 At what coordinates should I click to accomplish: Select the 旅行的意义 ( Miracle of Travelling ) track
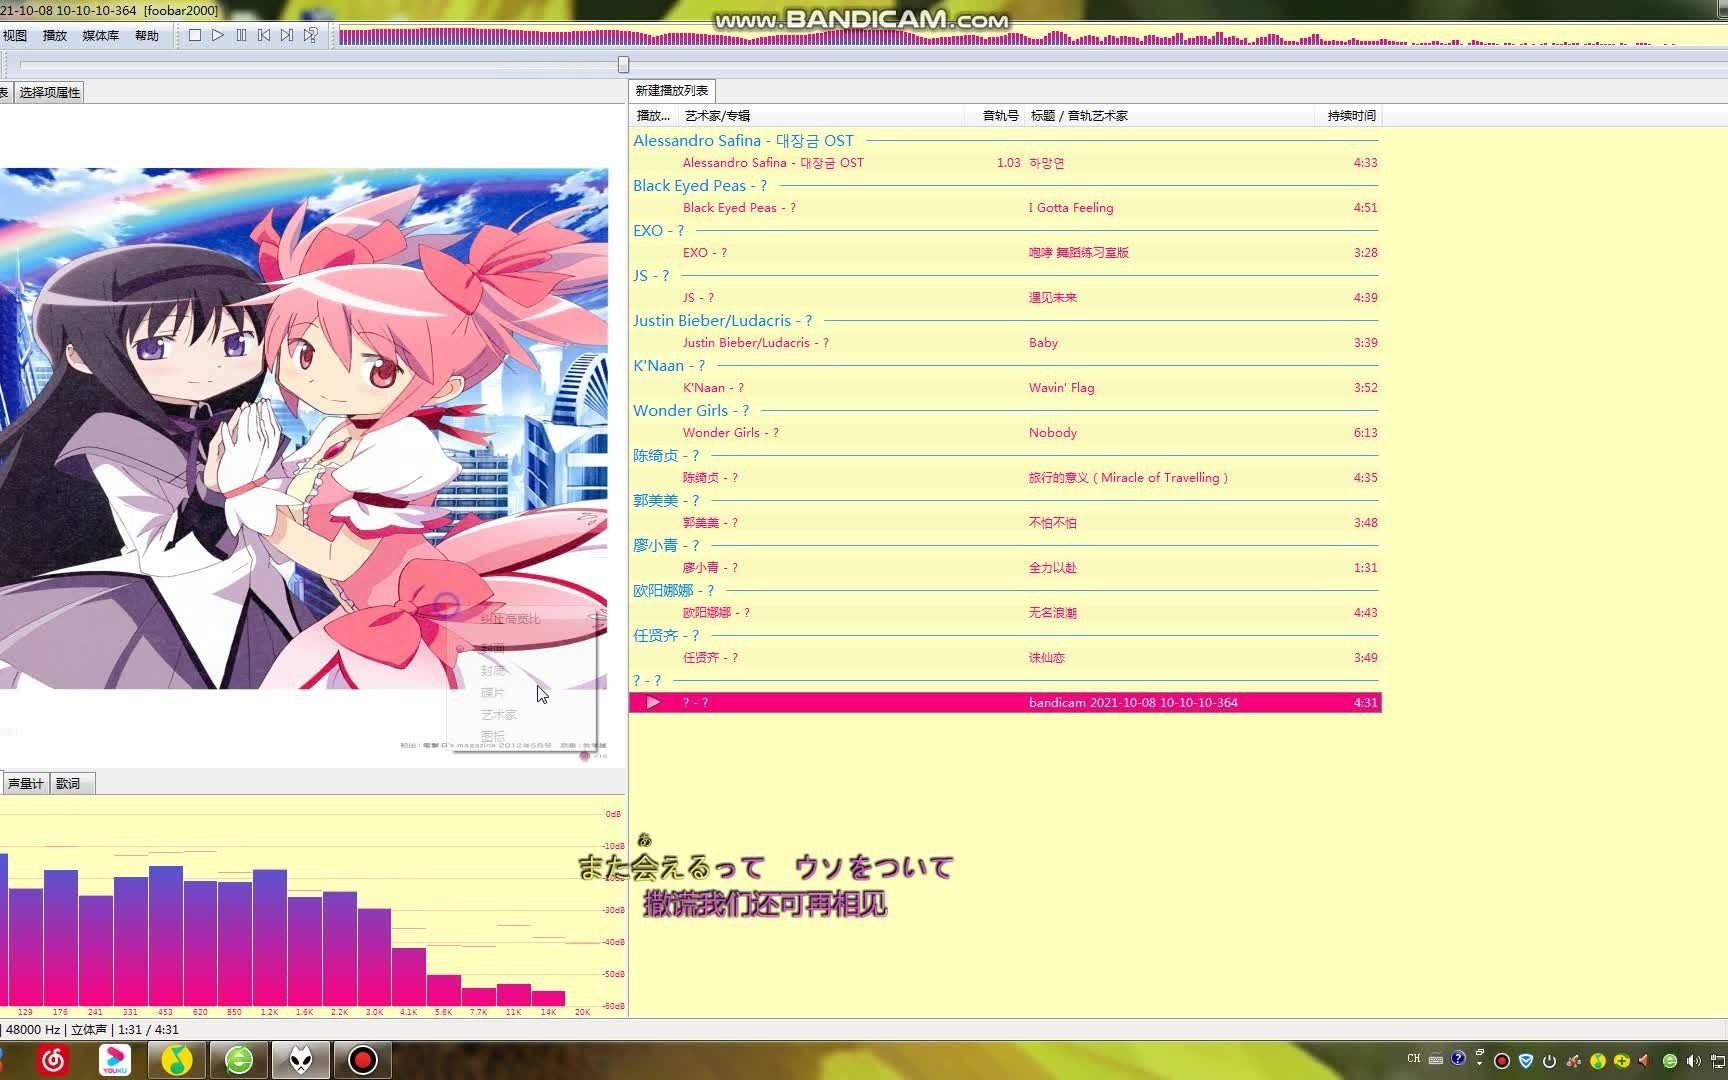pyautogui.click(x=1005, y=478)
